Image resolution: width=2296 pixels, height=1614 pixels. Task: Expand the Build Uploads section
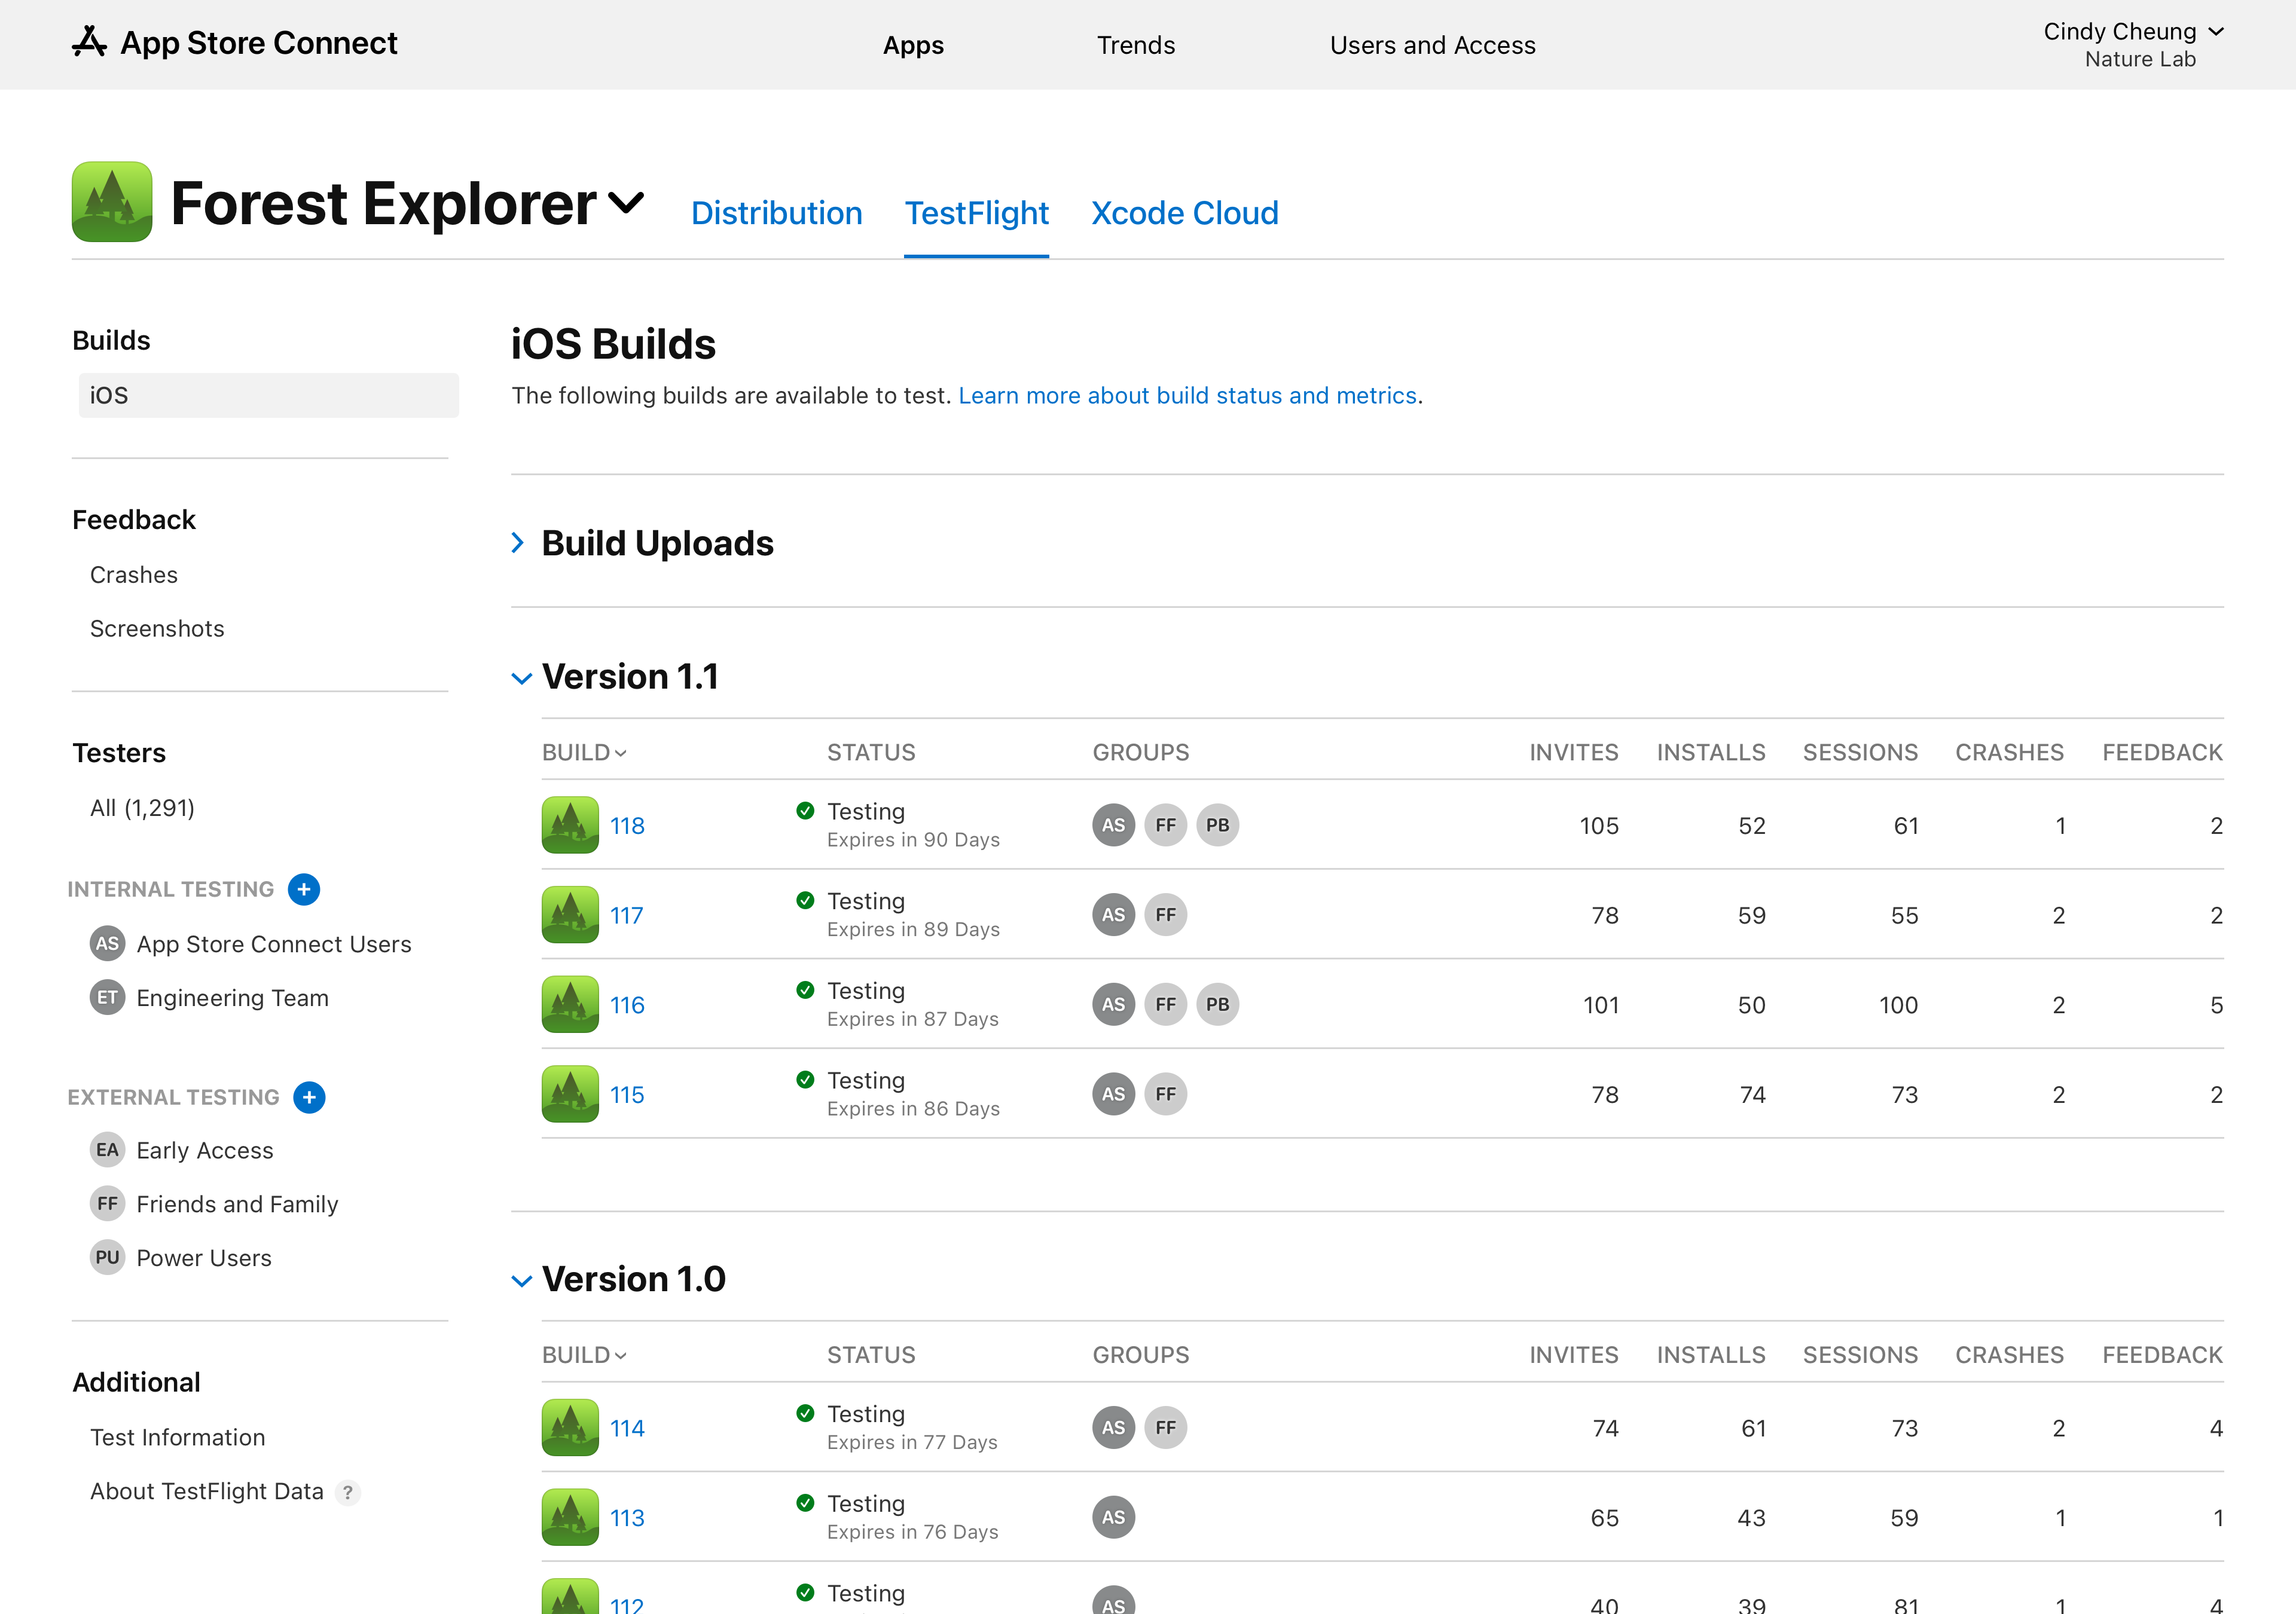[x=518, y=542]
